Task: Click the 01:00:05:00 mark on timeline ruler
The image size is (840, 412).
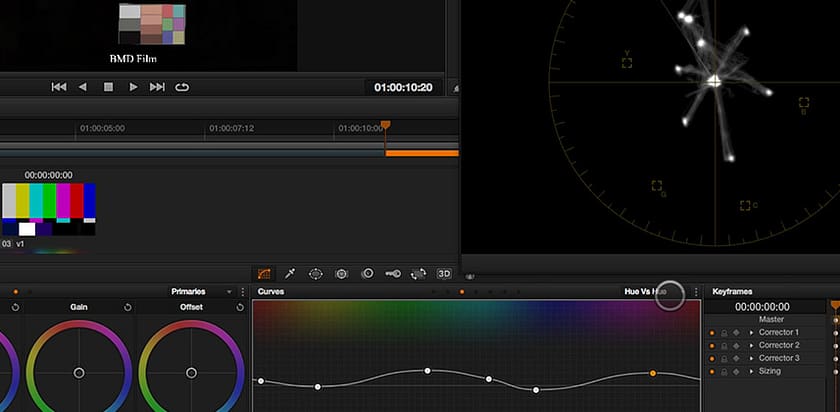Action: point(102,129)
